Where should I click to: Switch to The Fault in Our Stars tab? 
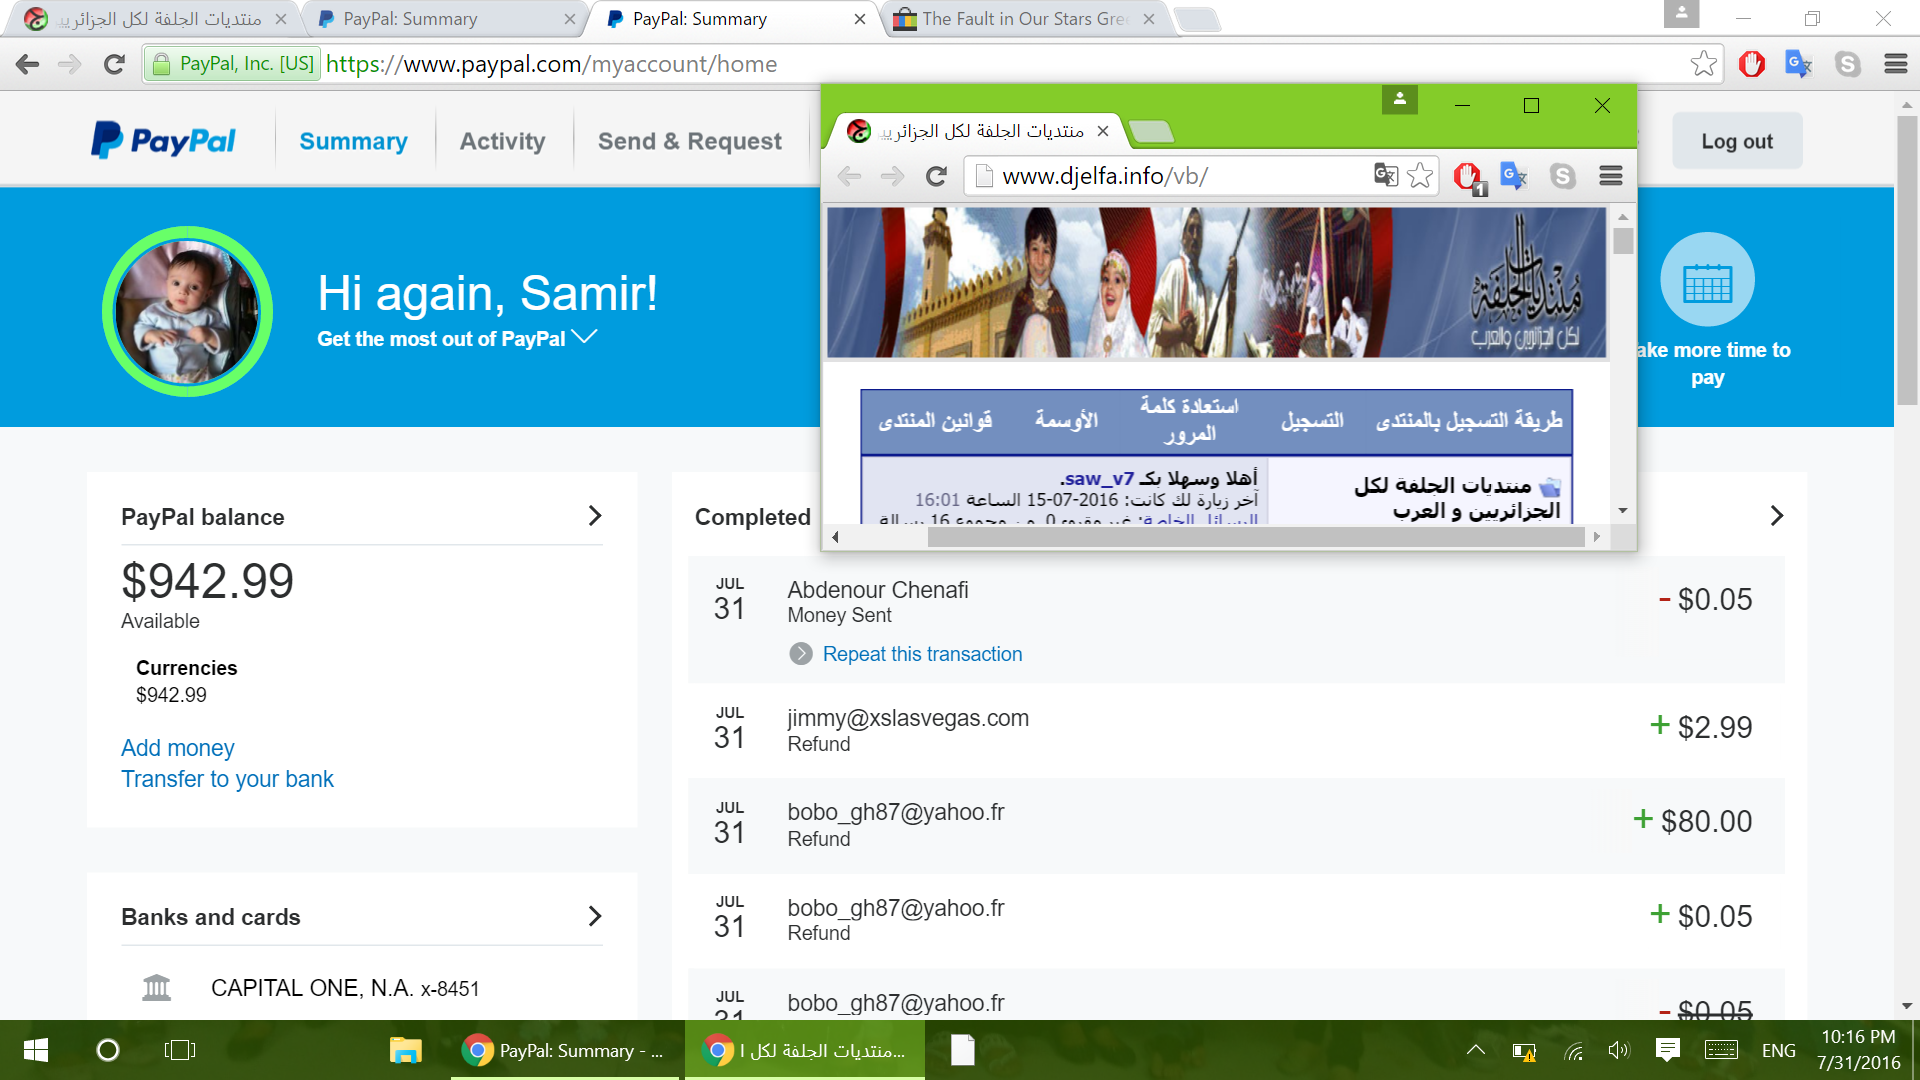pos(1027,19)
